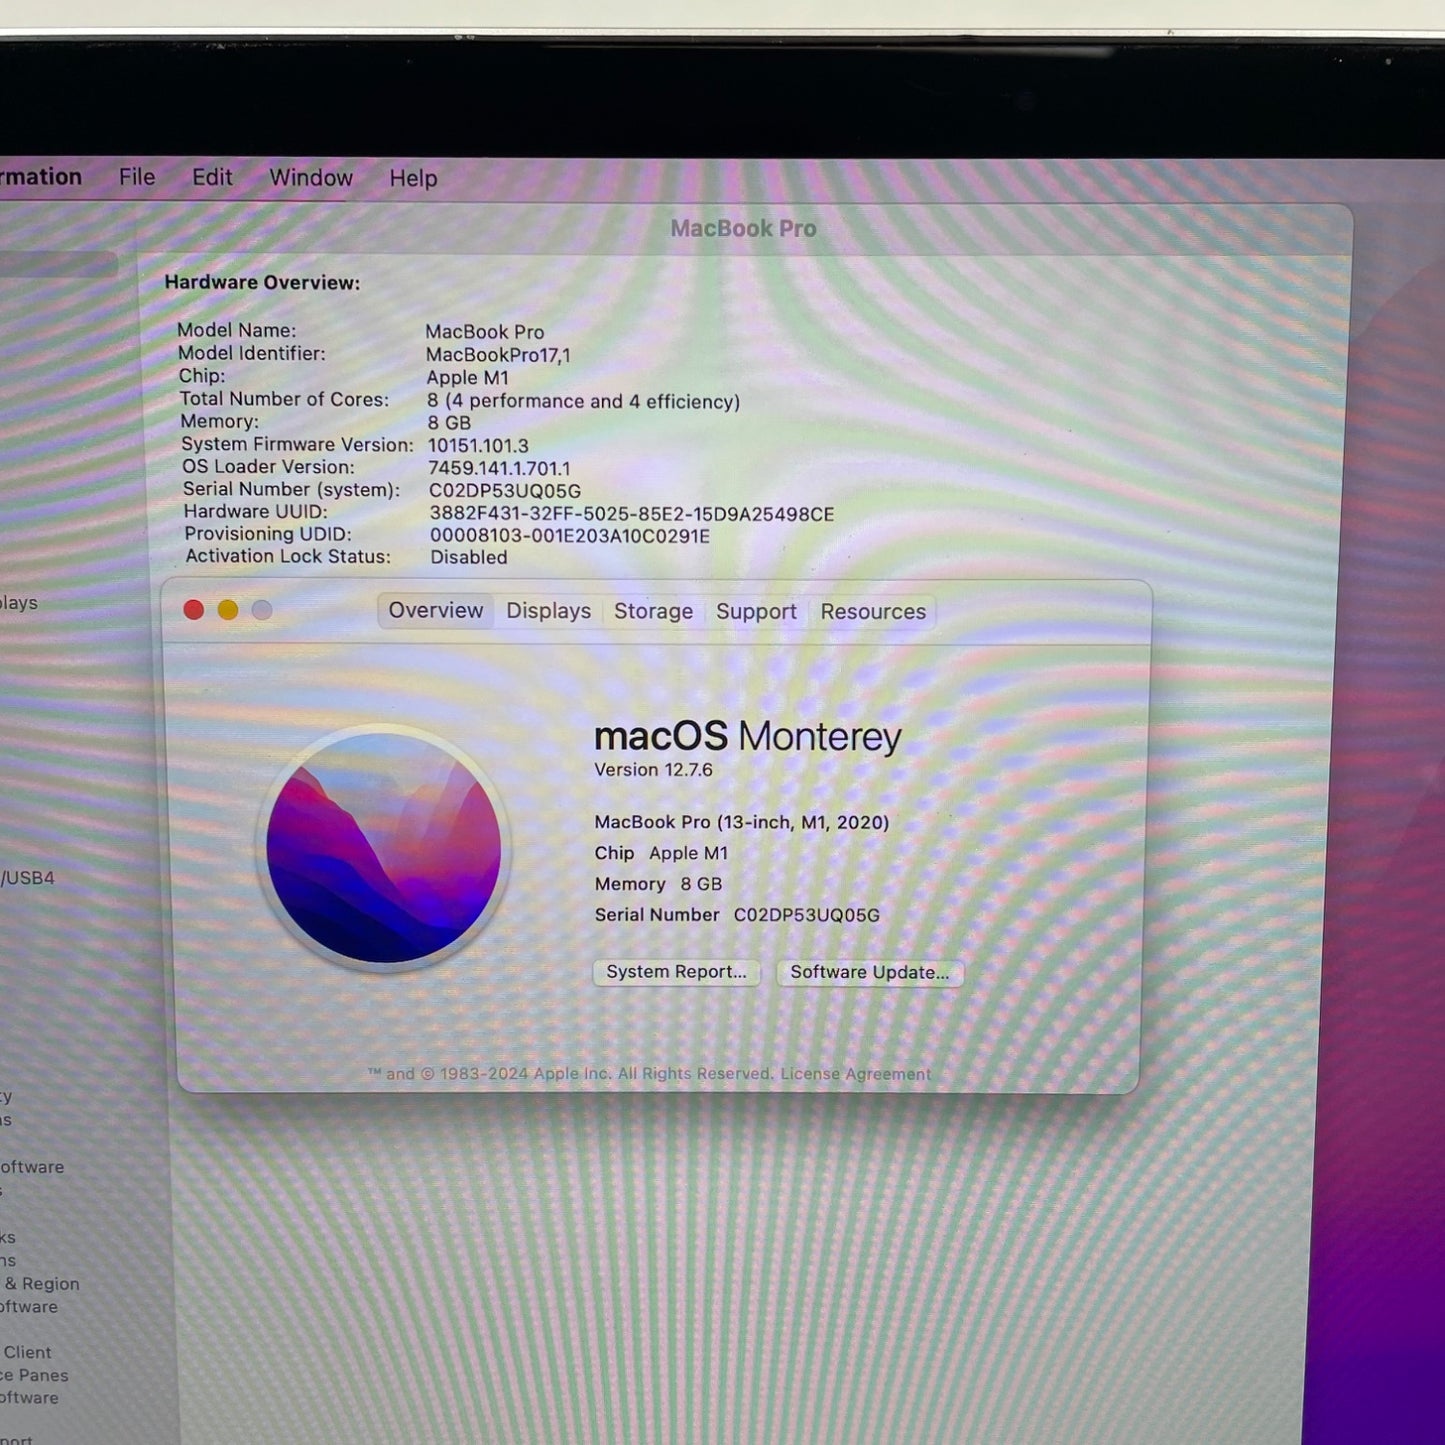This screenshot has width=1445, height=1445.
Task: Click "MacBook Pro (13-inch, M1, 2020)" text
Action: 742,822
